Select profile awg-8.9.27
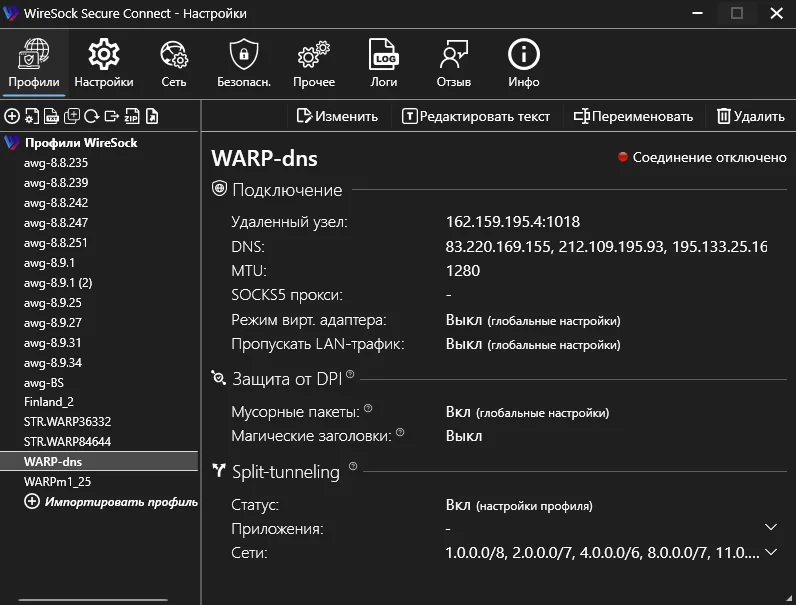796x605 pixels. (52, 323)
